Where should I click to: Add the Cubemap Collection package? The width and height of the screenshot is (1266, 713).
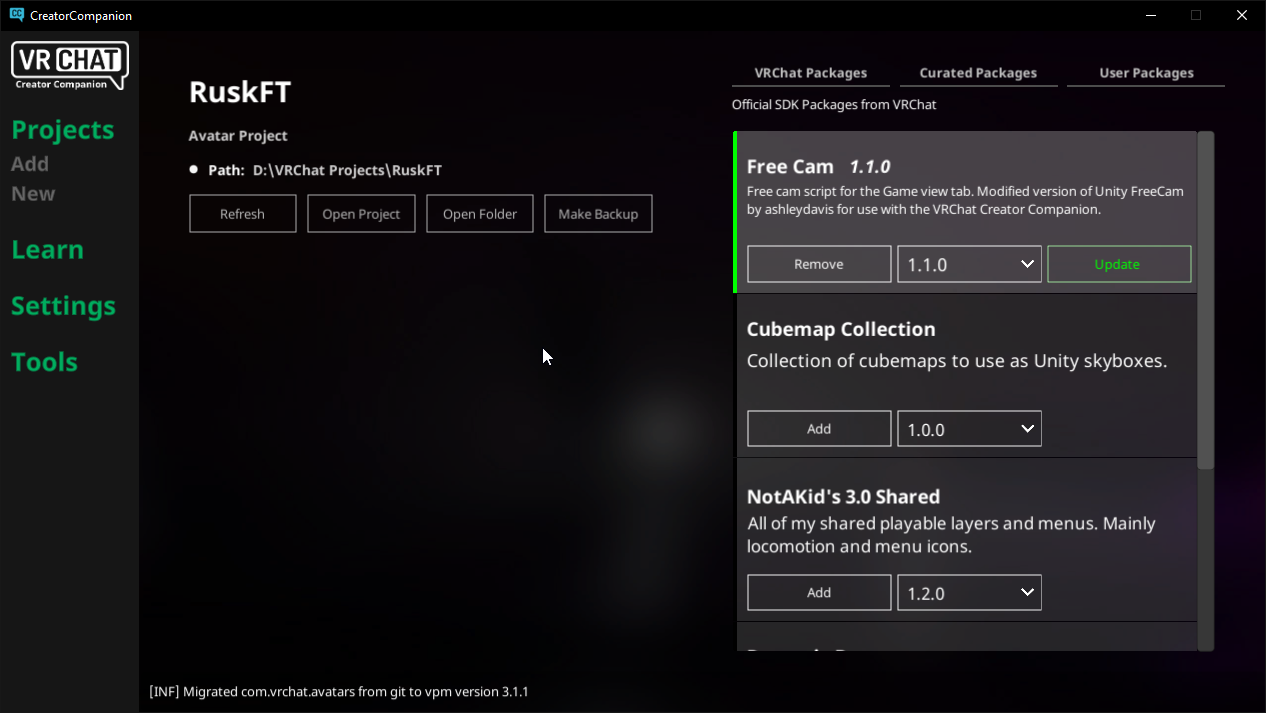tap(819, 428)
